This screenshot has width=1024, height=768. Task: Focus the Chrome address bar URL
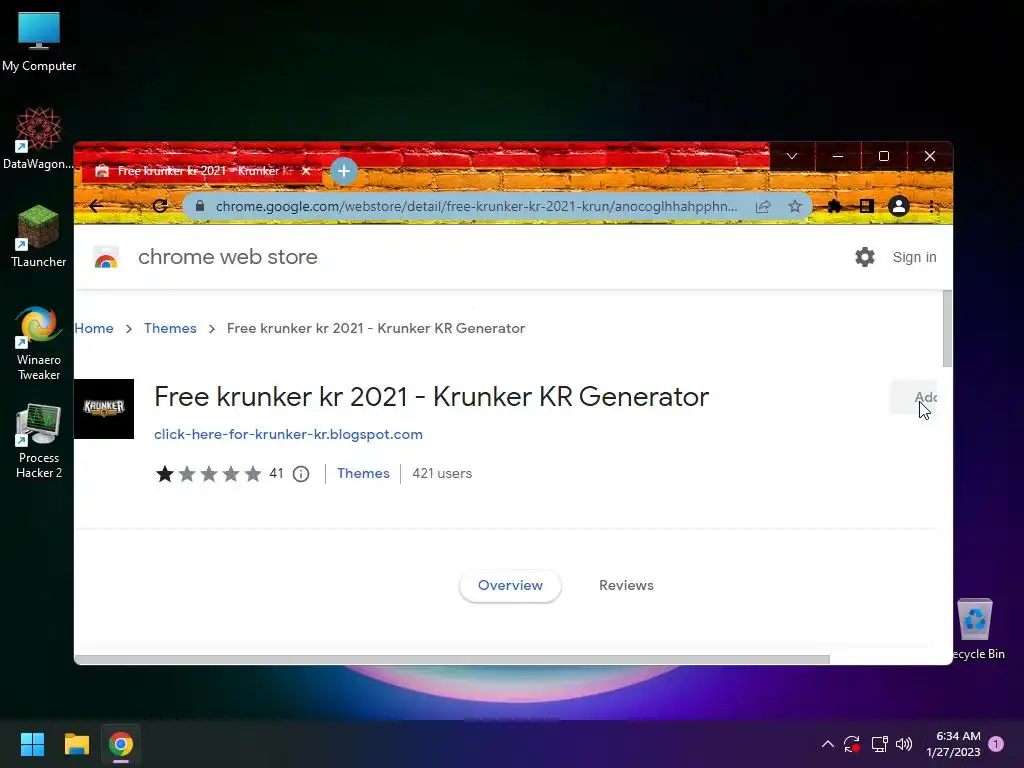tap(476, 206)
